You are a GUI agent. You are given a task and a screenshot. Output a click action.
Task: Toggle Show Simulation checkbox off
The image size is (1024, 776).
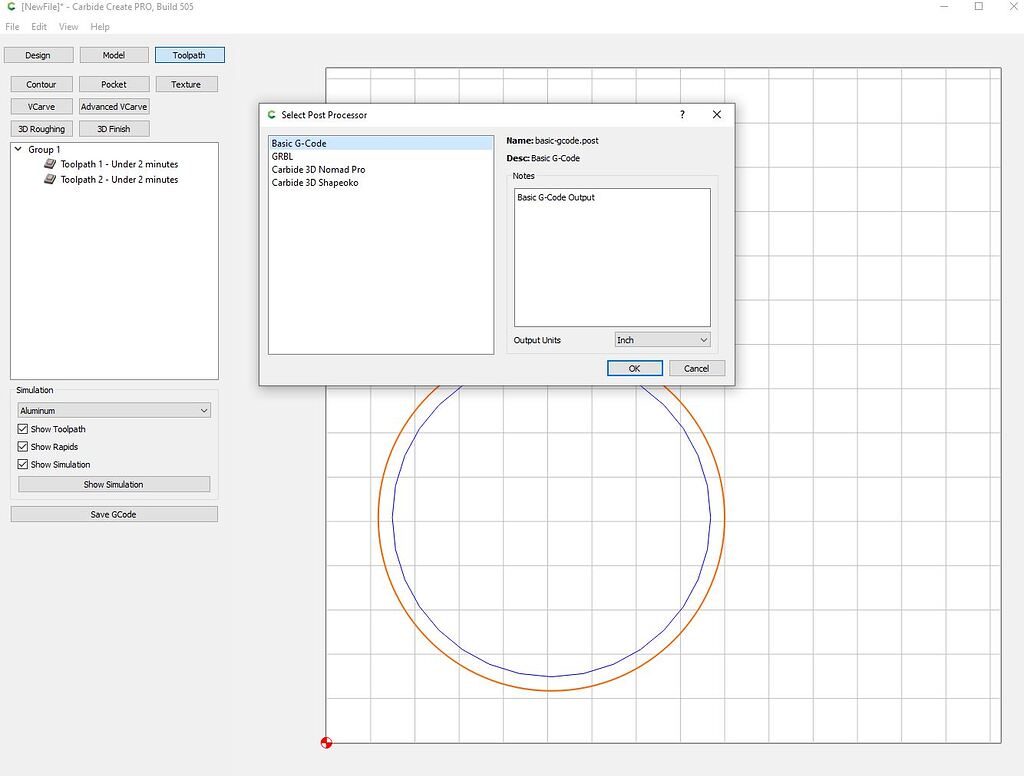(23, 464)
